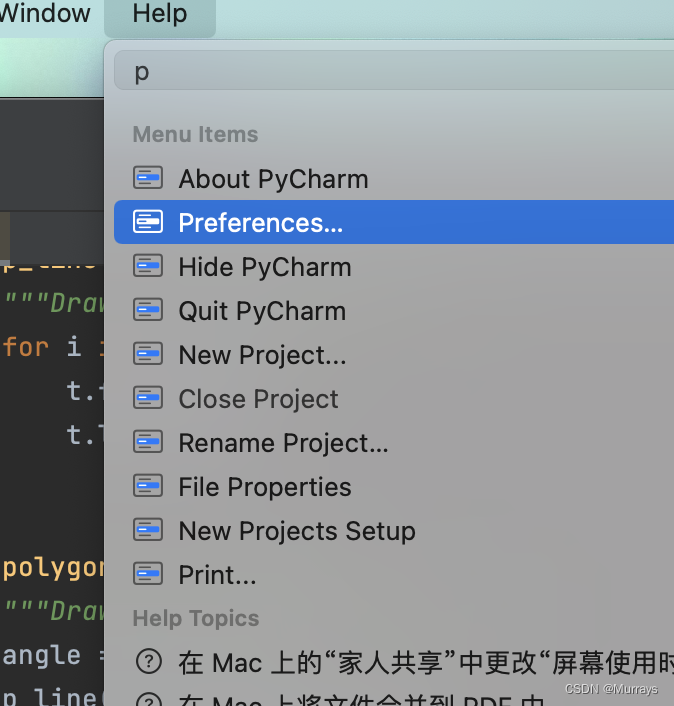Click the icon beside Rename Project...
The image size is (674, 706).
[148, 442]
